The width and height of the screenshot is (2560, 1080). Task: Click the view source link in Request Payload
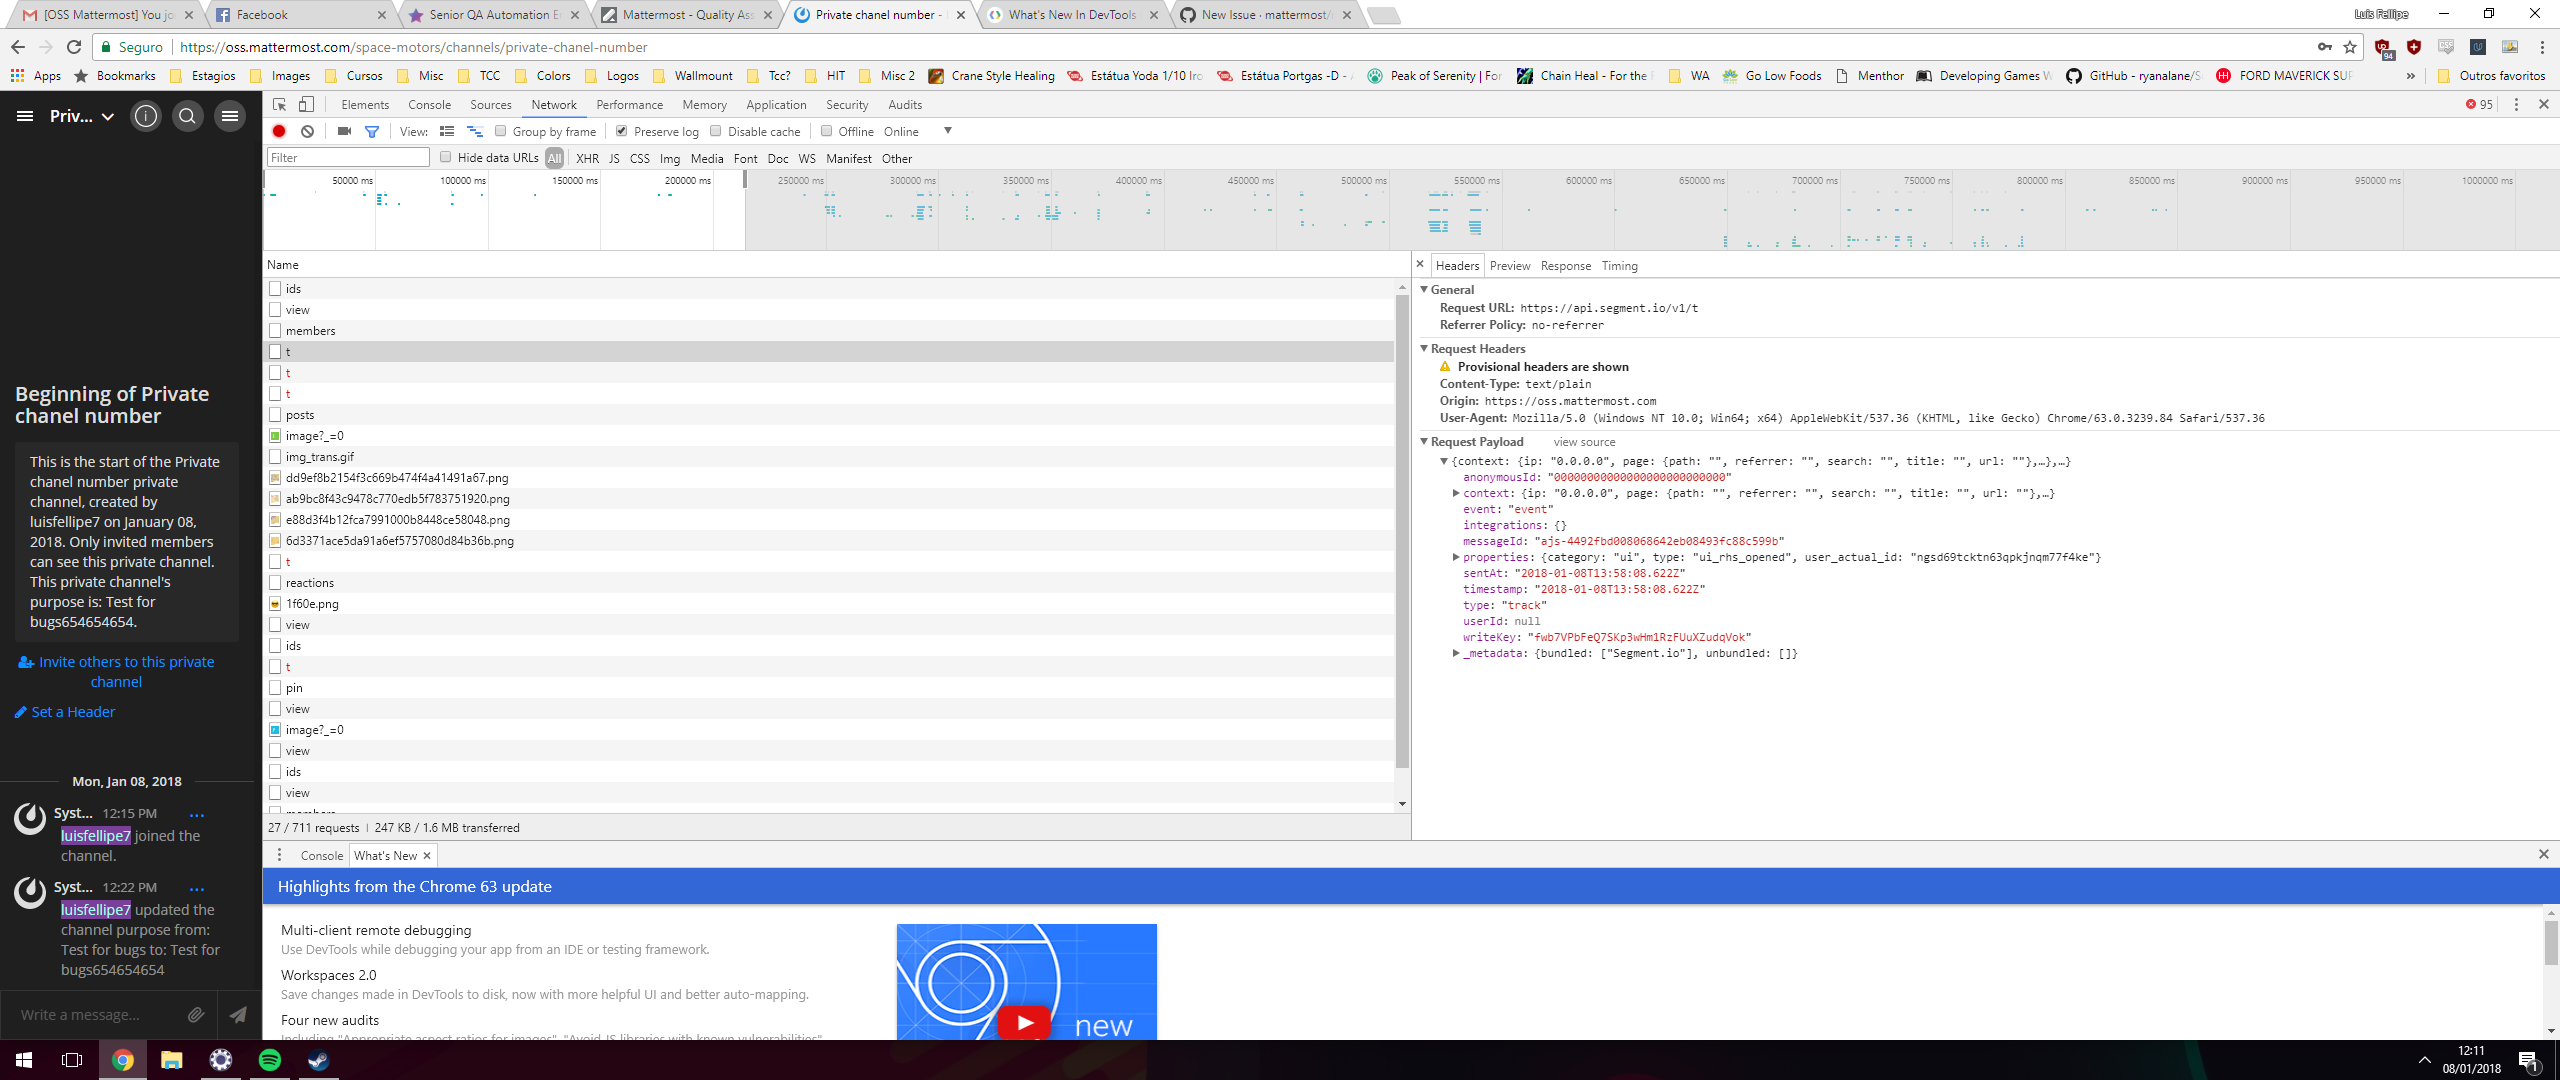pos(1584,441)
